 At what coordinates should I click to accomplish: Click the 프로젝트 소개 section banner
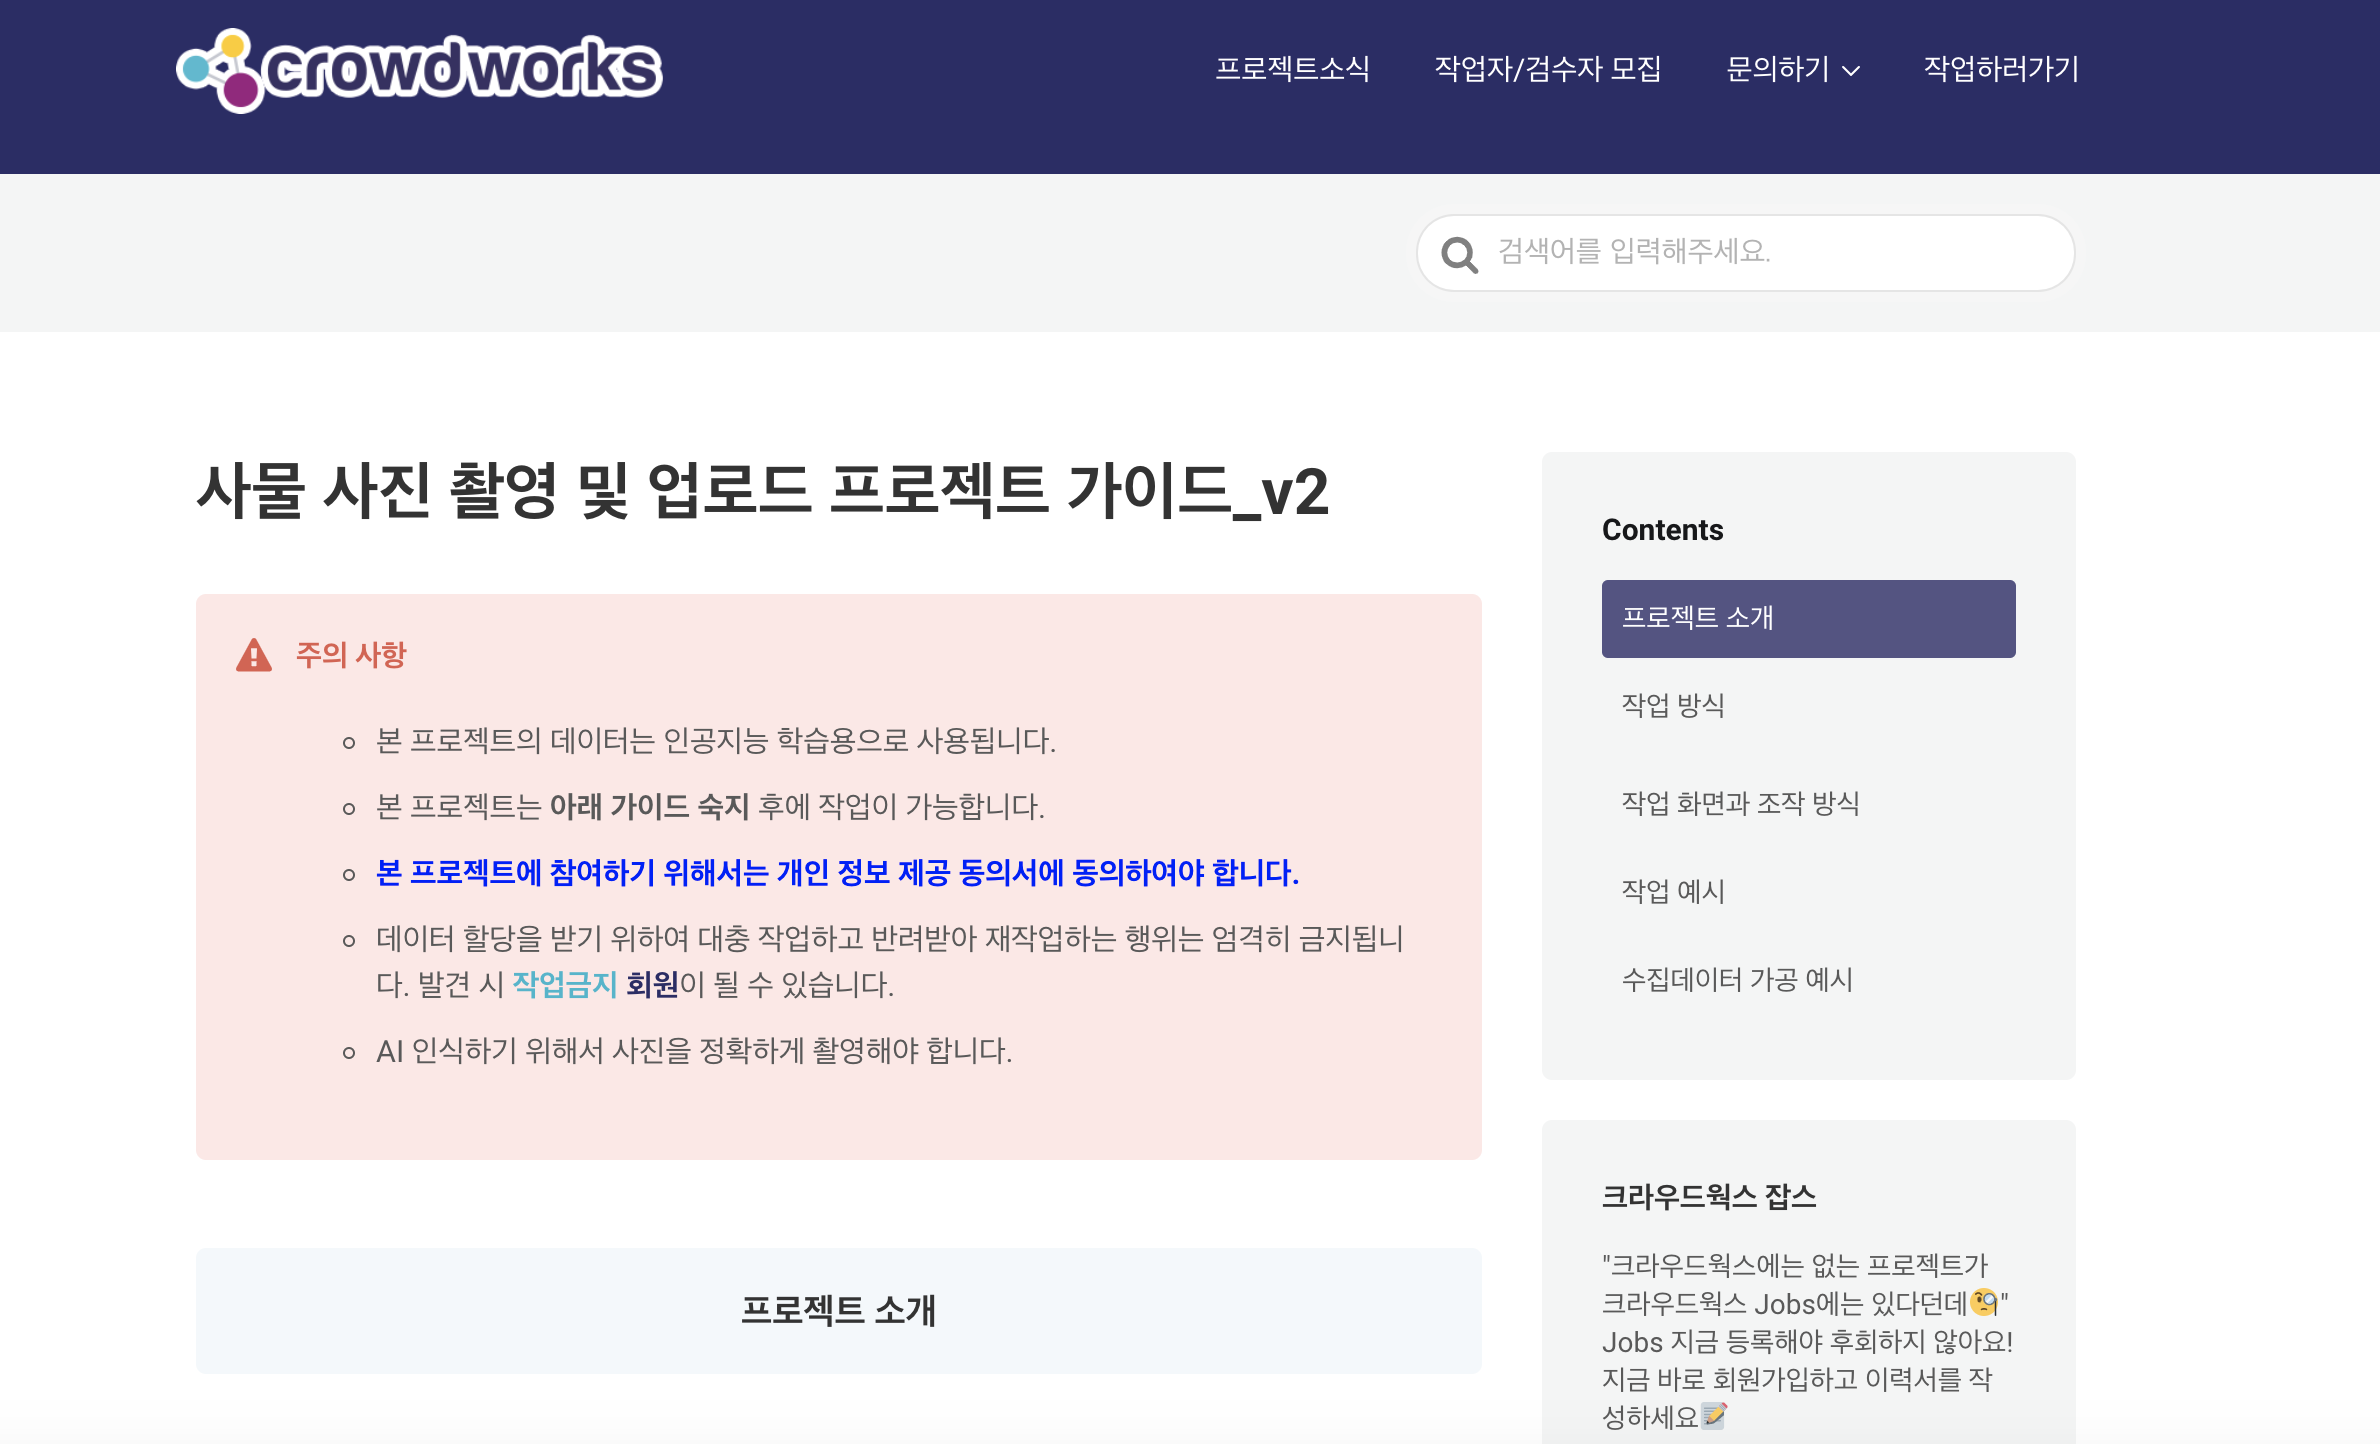coord(838,1310)
